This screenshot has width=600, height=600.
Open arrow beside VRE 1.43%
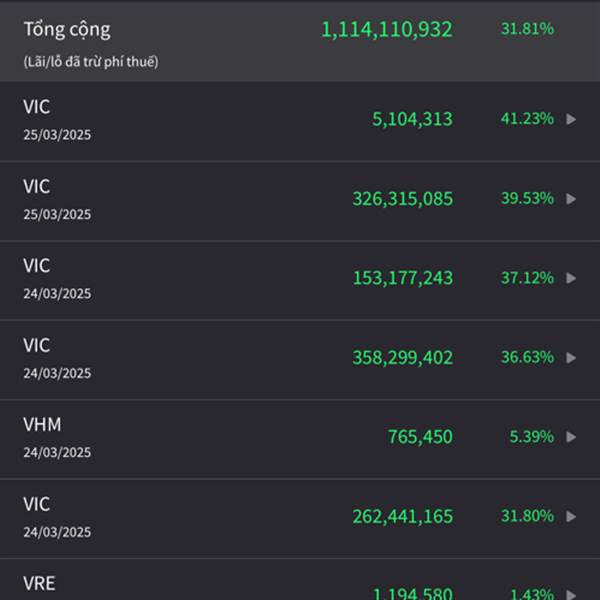(571, 595)
